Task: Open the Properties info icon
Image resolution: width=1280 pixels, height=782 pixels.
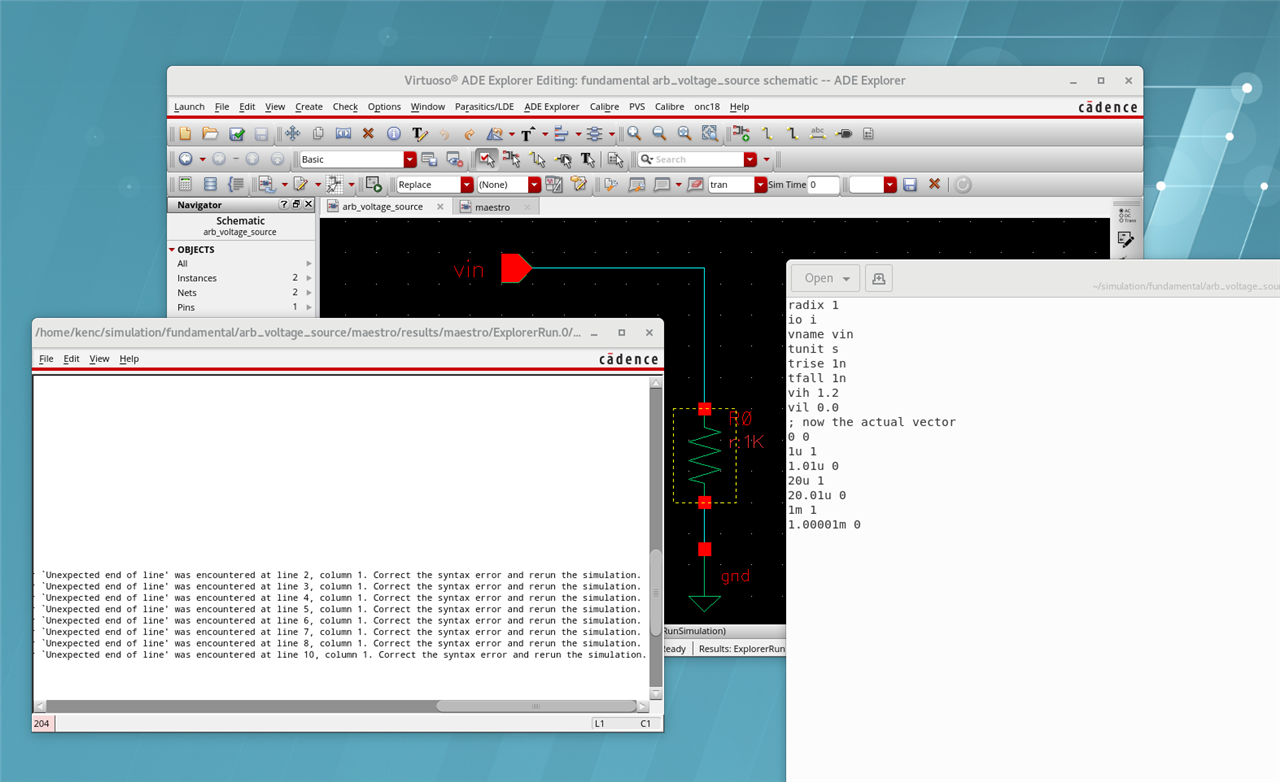Action: 394,133
